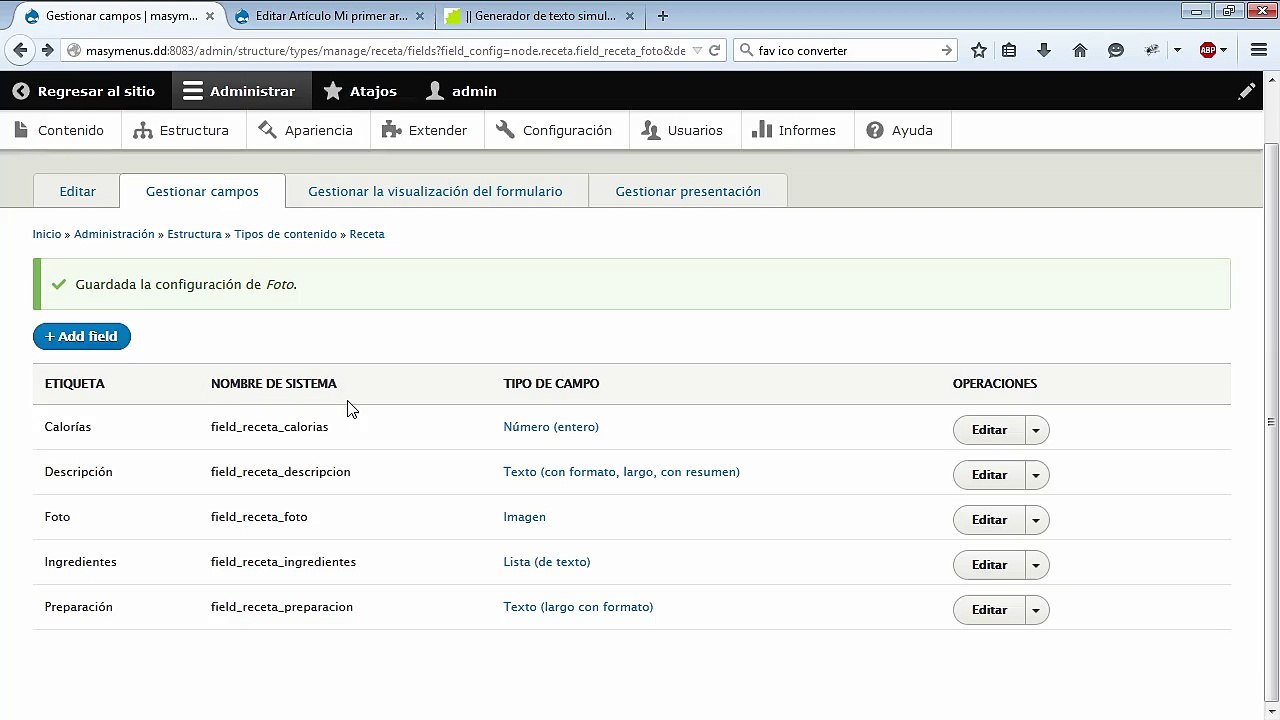Open the admin user menu
The height and width of the screenshot is (720, 1280).
click(461, 91)
